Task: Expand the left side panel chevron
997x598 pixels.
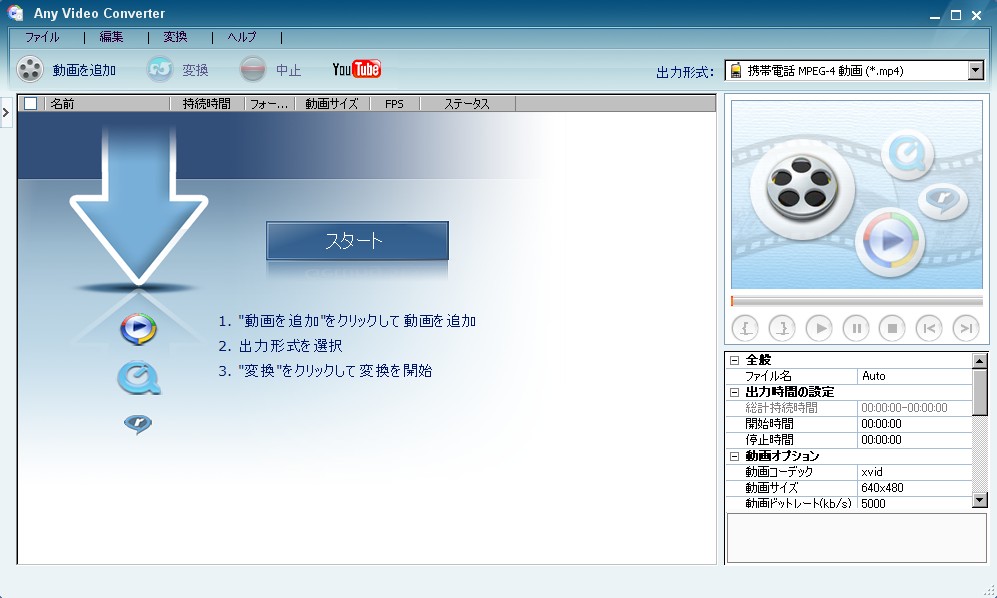Action: (x=6, y=113)
